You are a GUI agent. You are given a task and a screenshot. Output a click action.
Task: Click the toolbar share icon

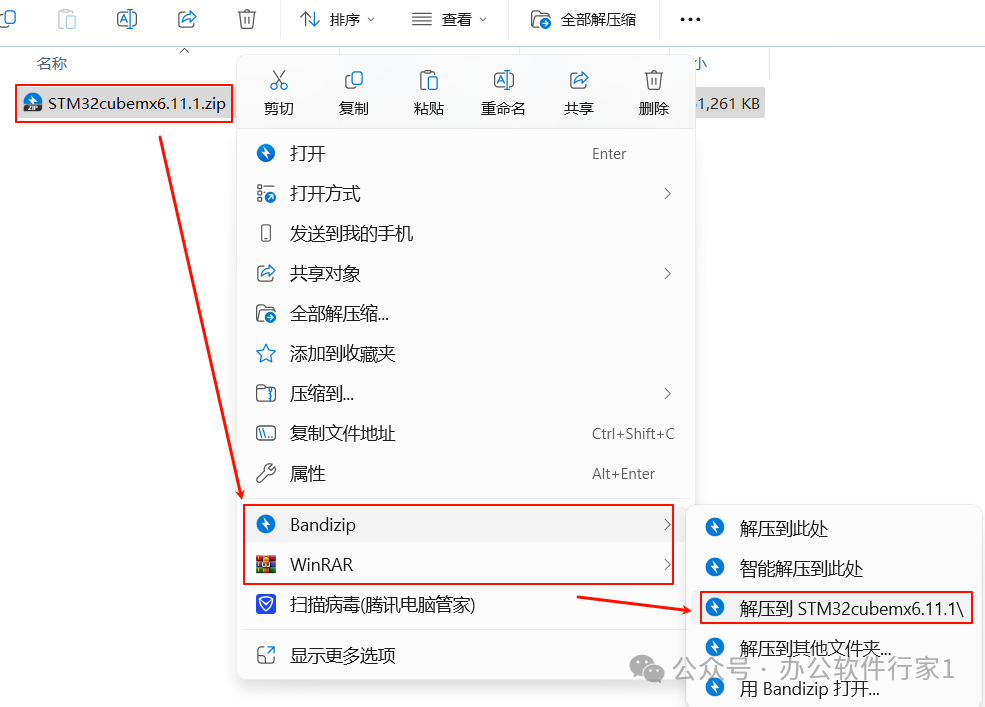tap(187, 19)
